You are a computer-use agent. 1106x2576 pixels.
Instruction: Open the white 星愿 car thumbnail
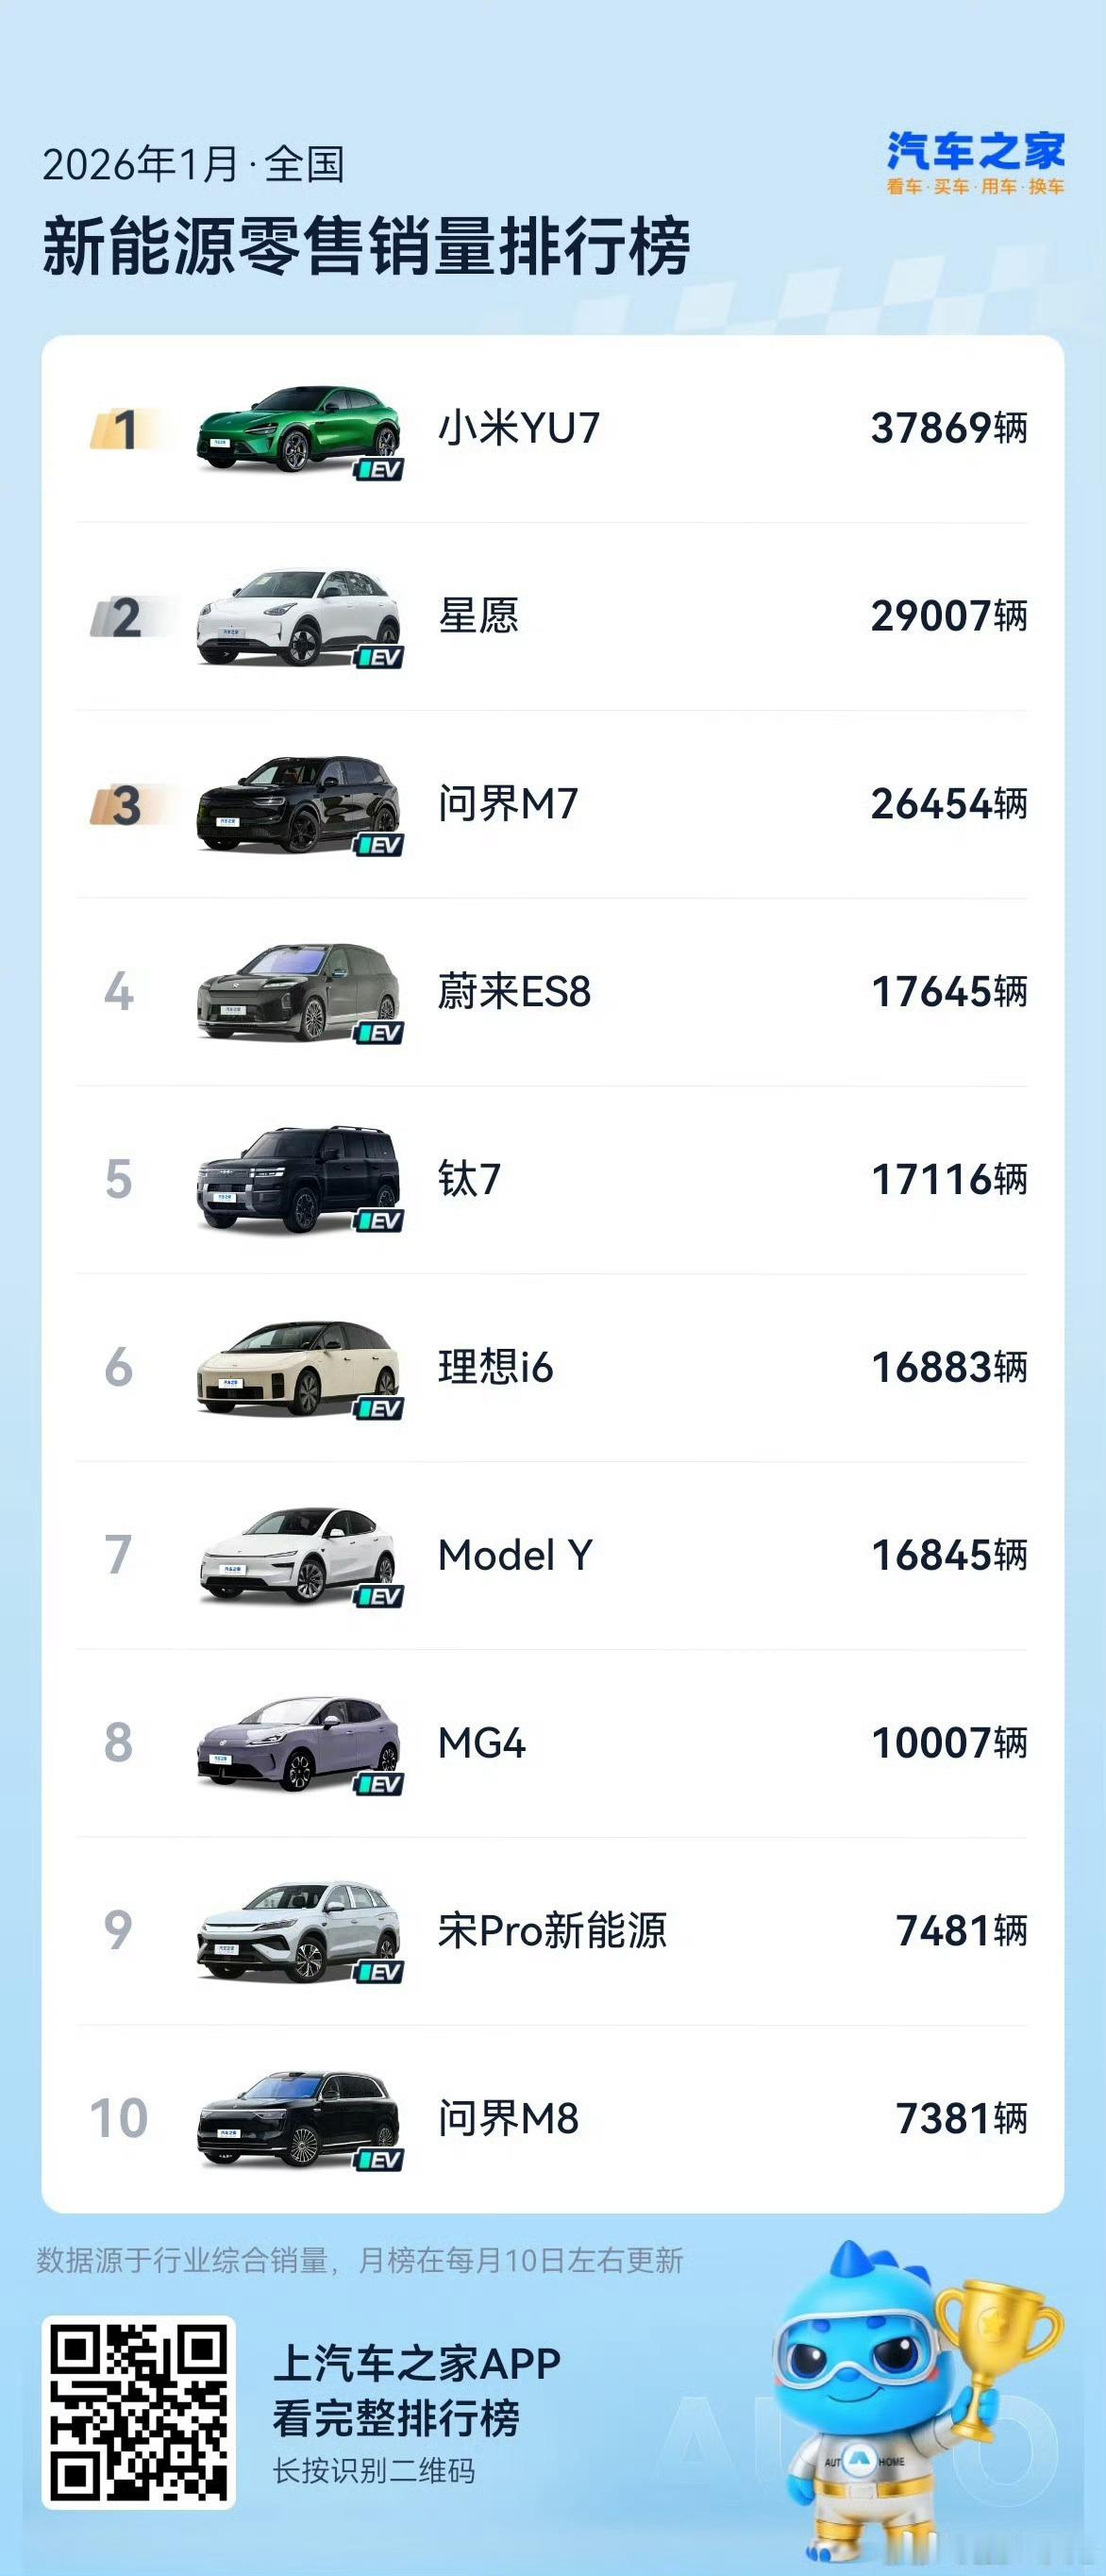[x=298, y=617]
